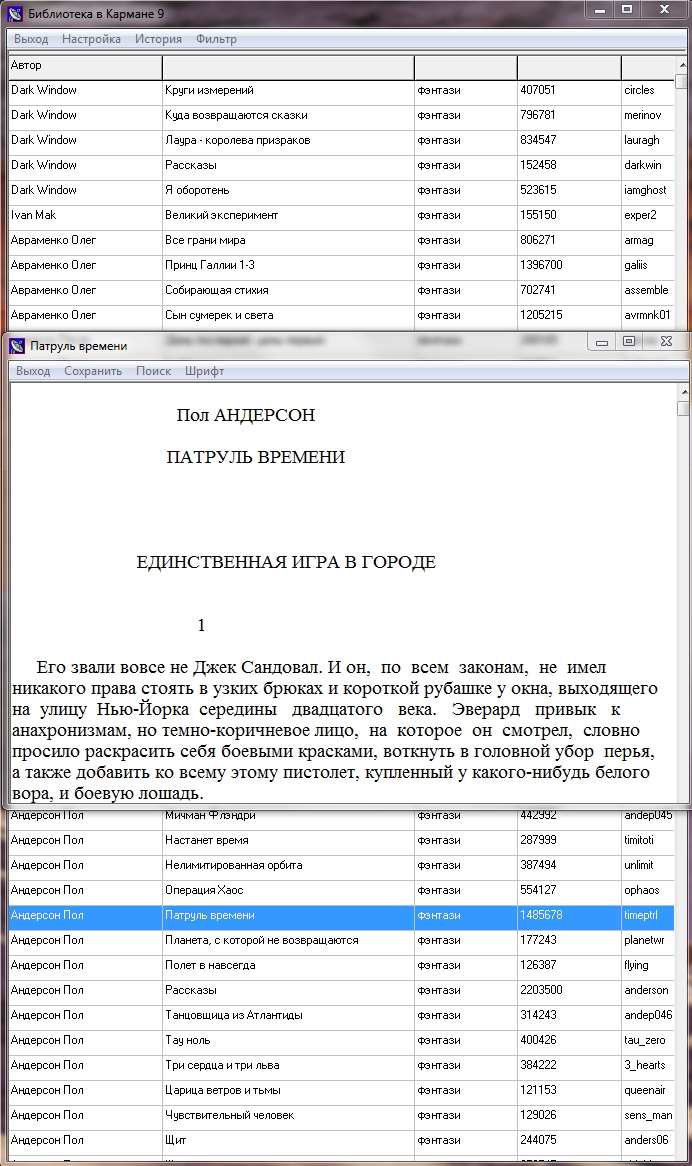The image size is (692, 1166).
Task: Click Сохранить in Патруль времени window
Action: pos(93,371)
